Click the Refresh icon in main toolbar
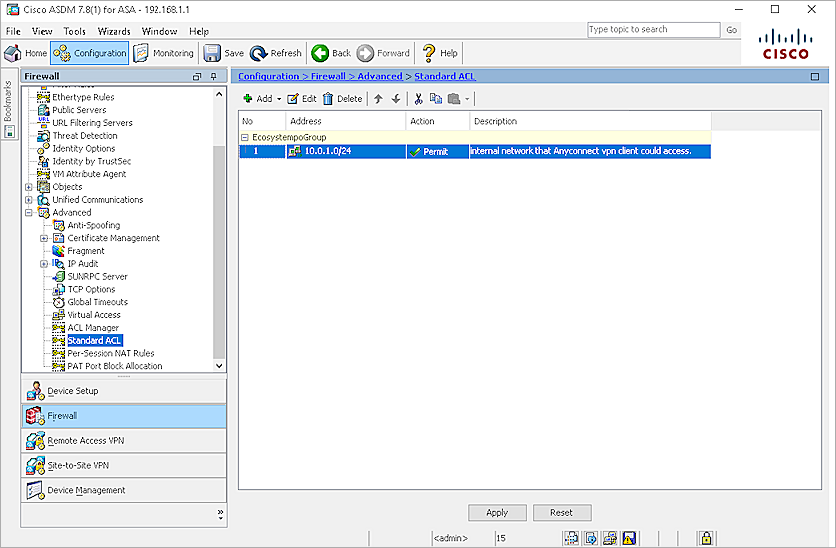The height and width of the screenshot is (548, 836). 259,53
